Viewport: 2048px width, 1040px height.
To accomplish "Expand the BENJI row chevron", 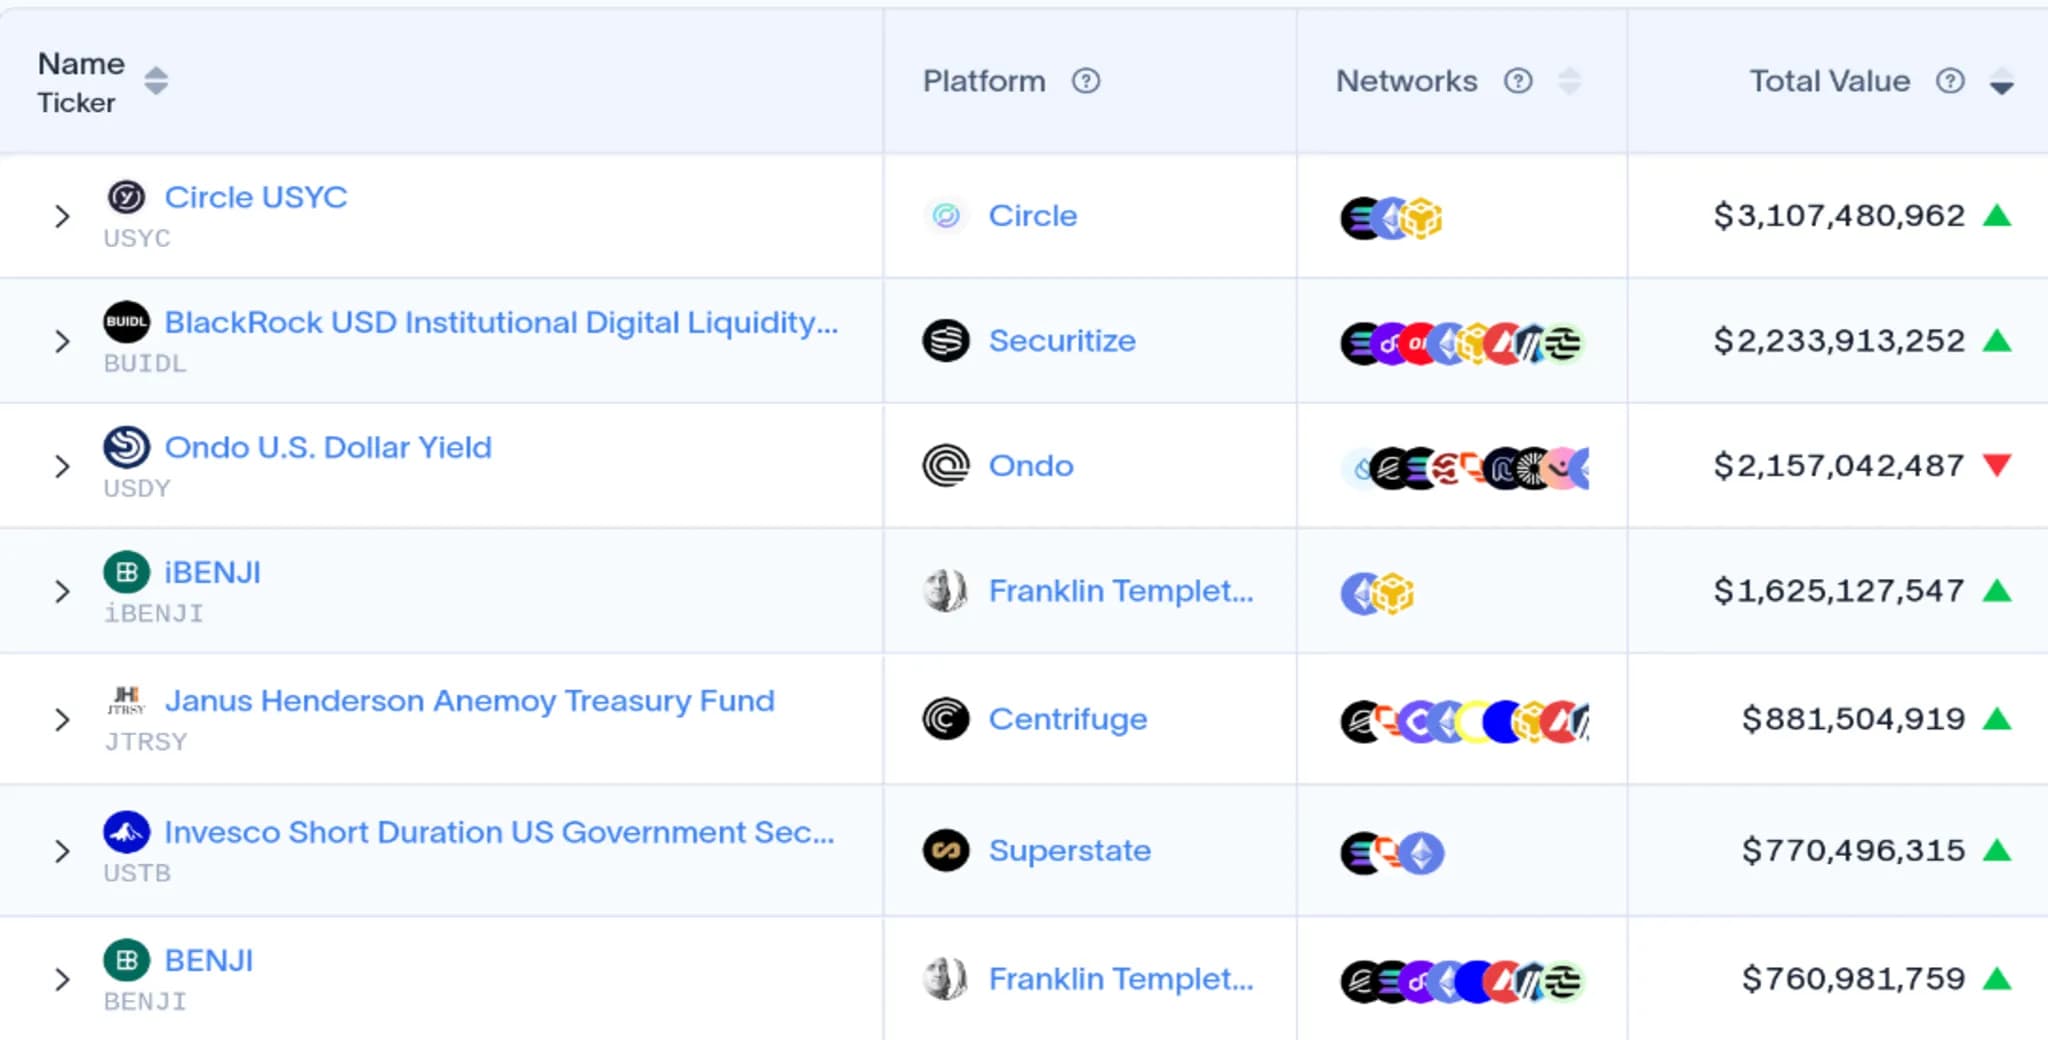I will point(62,979).
